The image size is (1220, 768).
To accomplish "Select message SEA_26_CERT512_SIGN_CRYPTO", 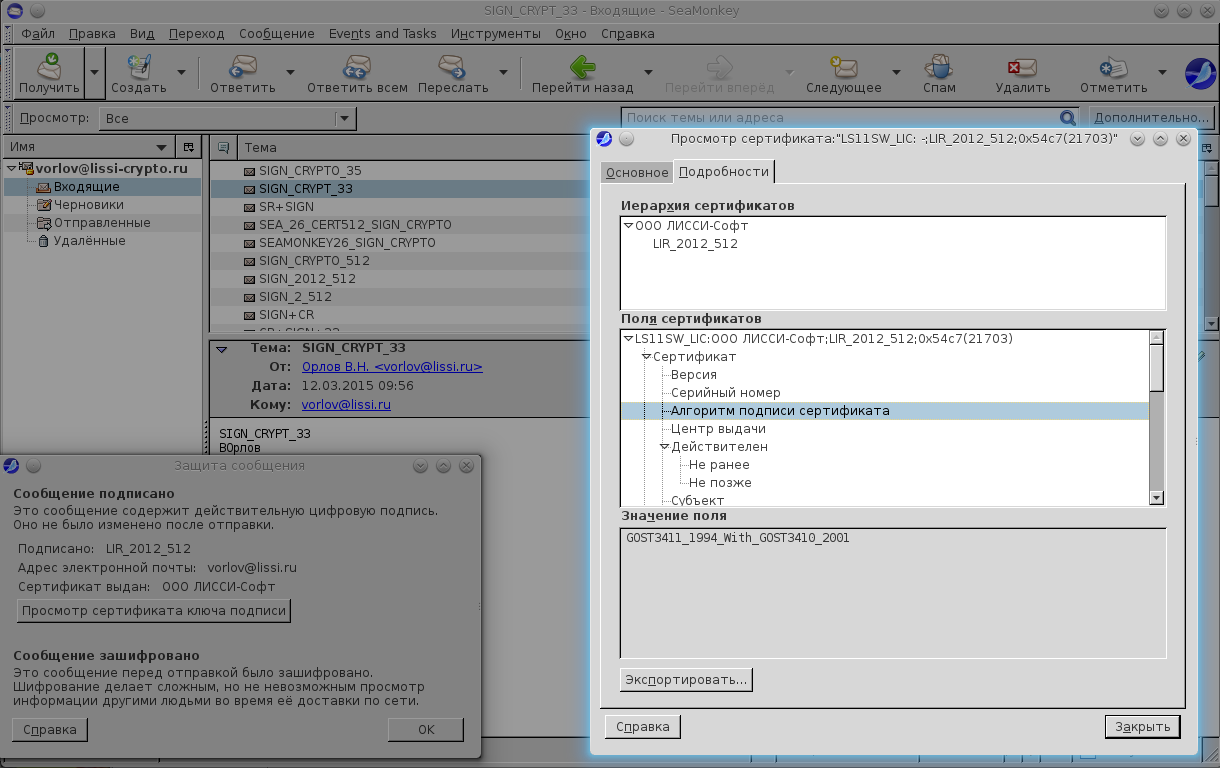I will click(355, 225).
